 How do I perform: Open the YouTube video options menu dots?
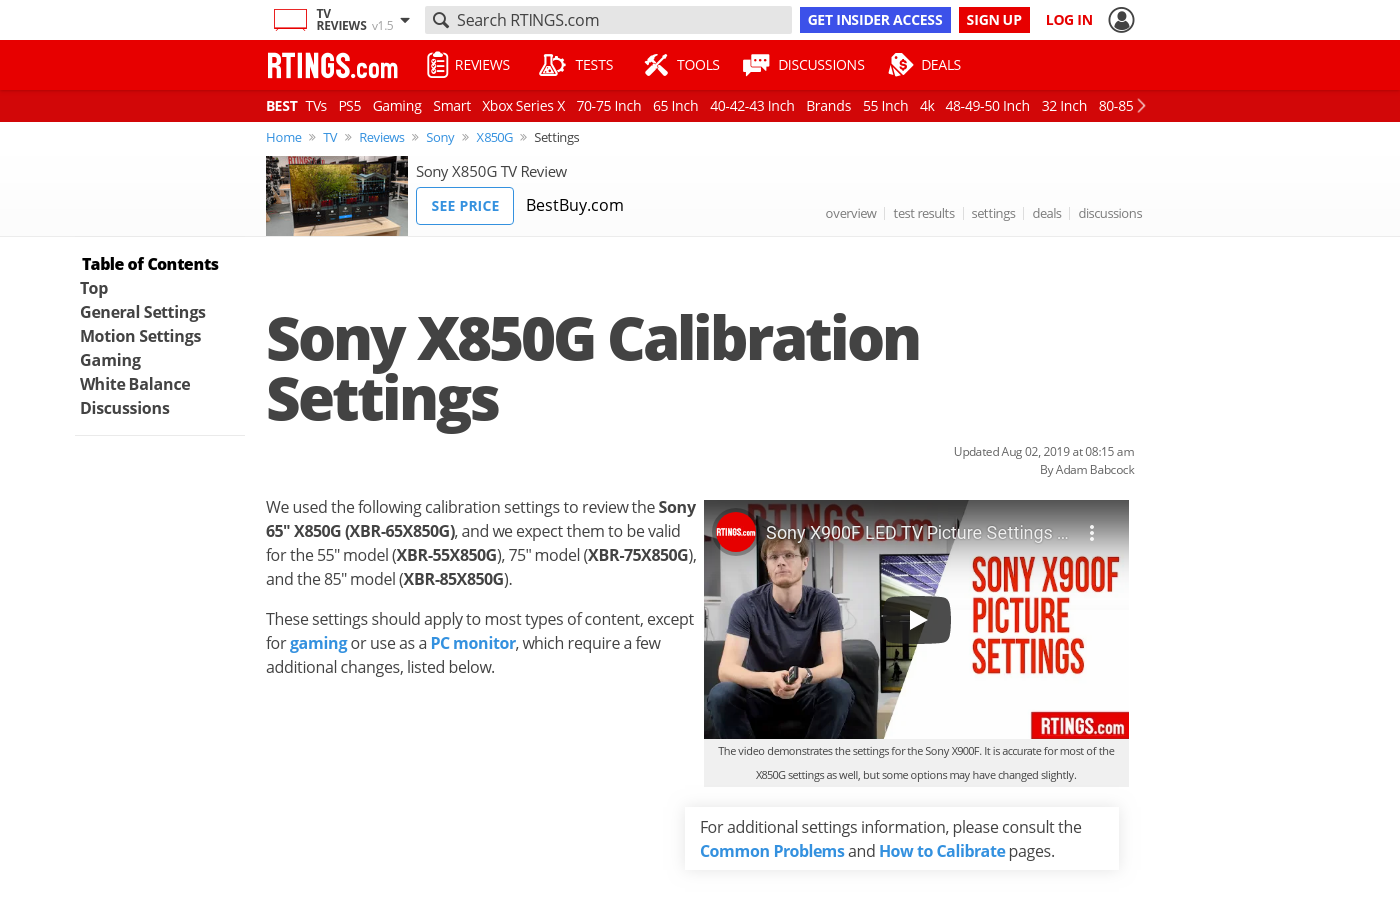[1092, 533]
